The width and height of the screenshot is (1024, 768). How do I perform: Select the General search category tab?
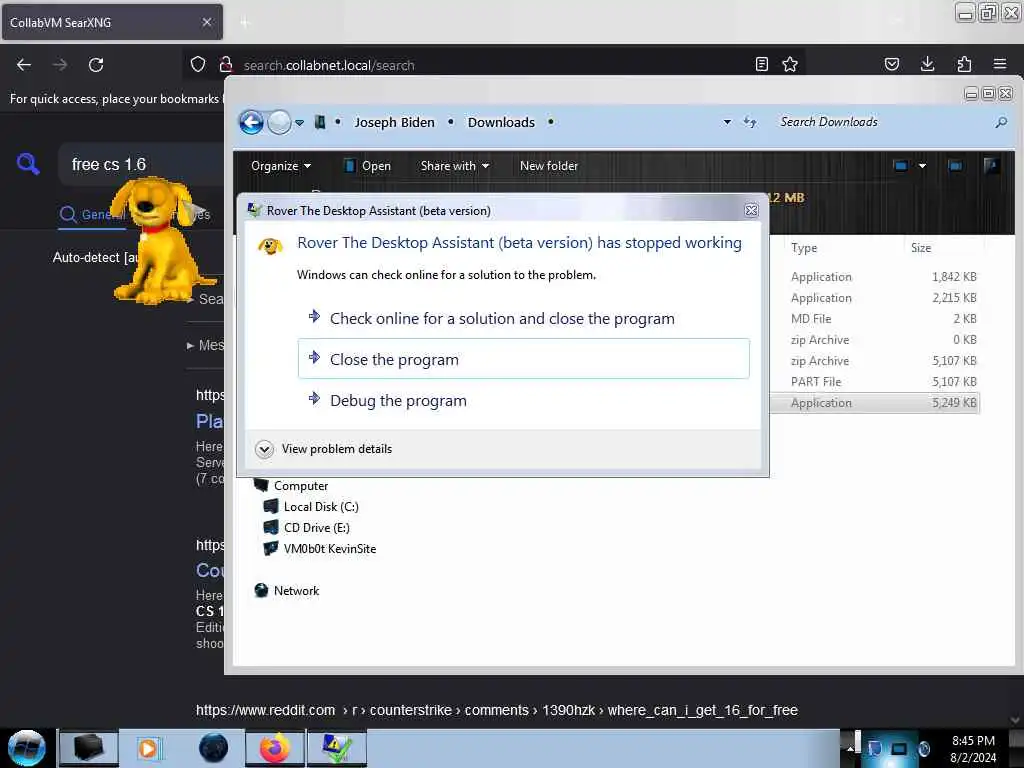point(92,214)
